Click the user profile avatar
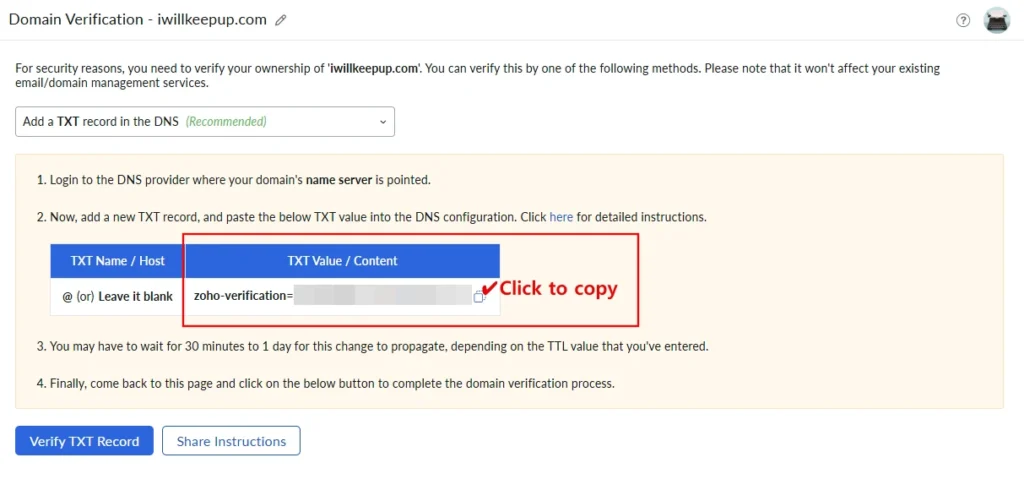 997,20
